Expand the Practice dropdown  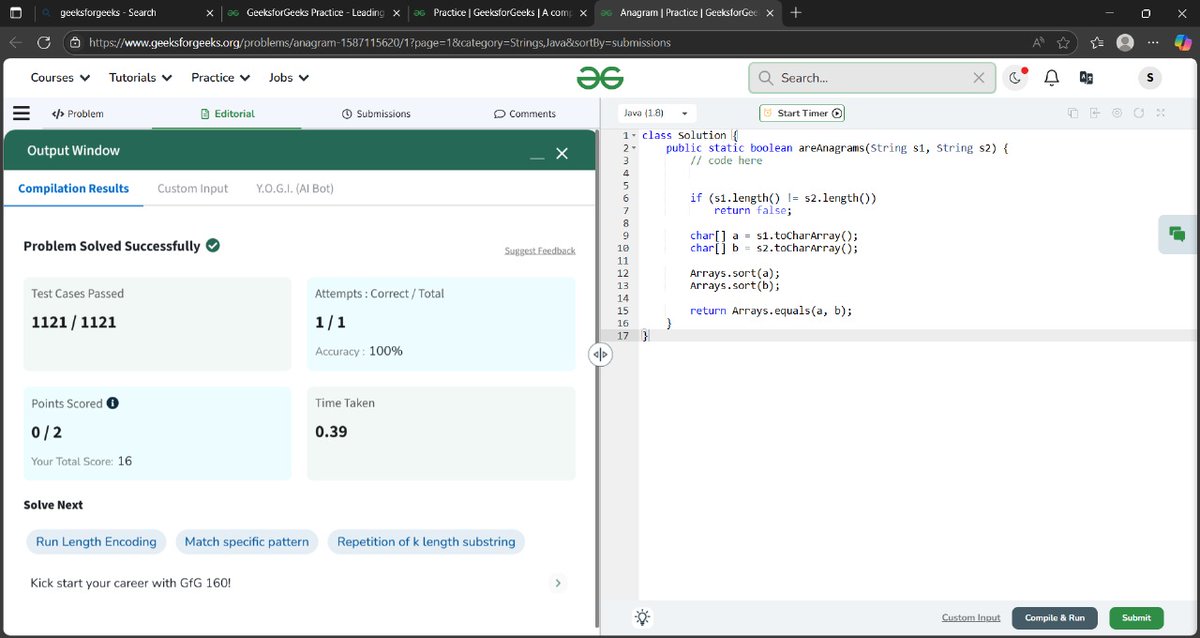[221, 78]
